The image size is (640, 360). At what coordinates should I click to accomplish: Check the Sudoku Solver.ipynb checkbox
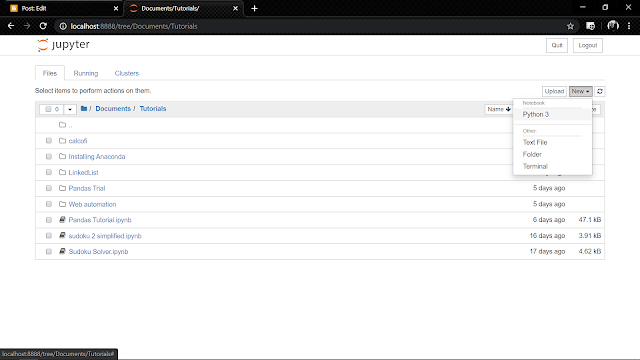tap(49, 251)
